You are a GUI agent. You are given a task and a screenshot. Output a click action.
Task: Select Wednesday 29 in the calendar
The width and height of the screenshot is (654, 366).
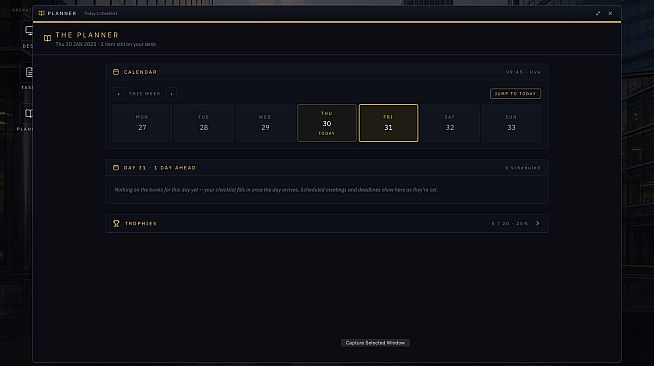(x=265, y=123)
